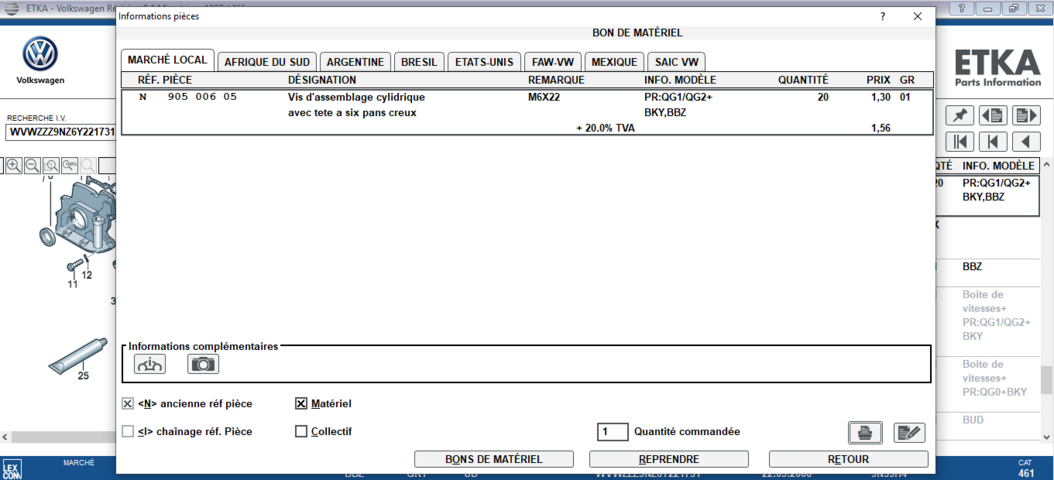The image size is (1054, 480).
Task: Open the illustration info icon in Informations complémentaires
Action: point(150,364)
